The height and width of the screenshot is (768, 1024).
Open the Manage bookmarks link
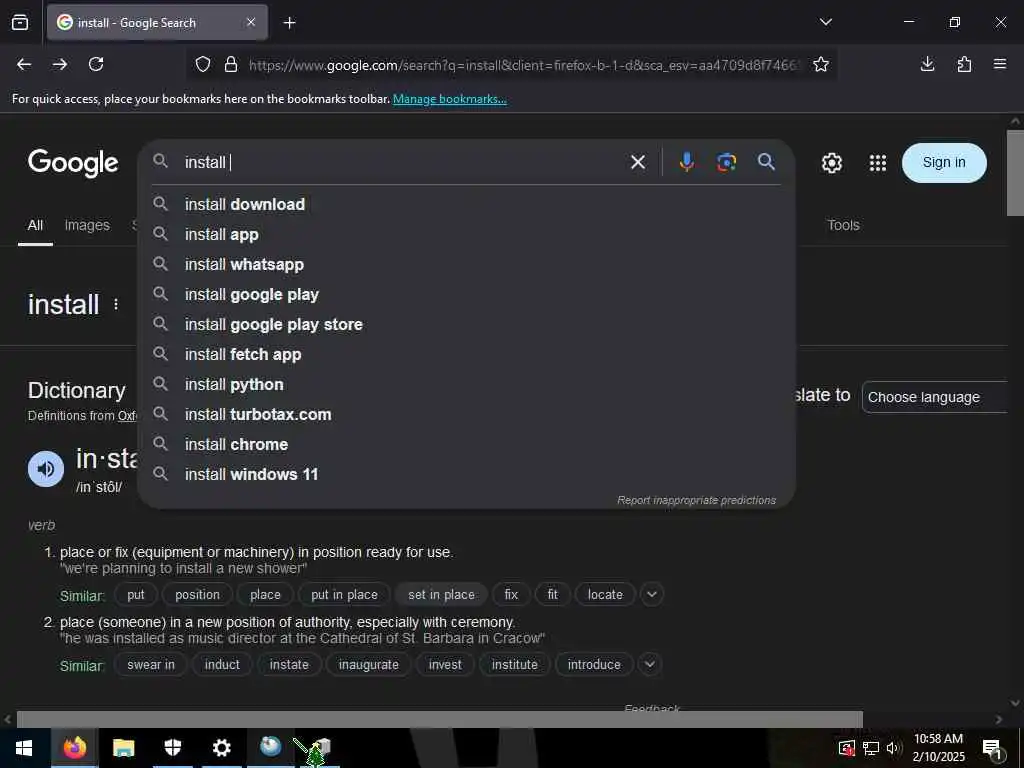pyautogui.click(x=449, y=99)
